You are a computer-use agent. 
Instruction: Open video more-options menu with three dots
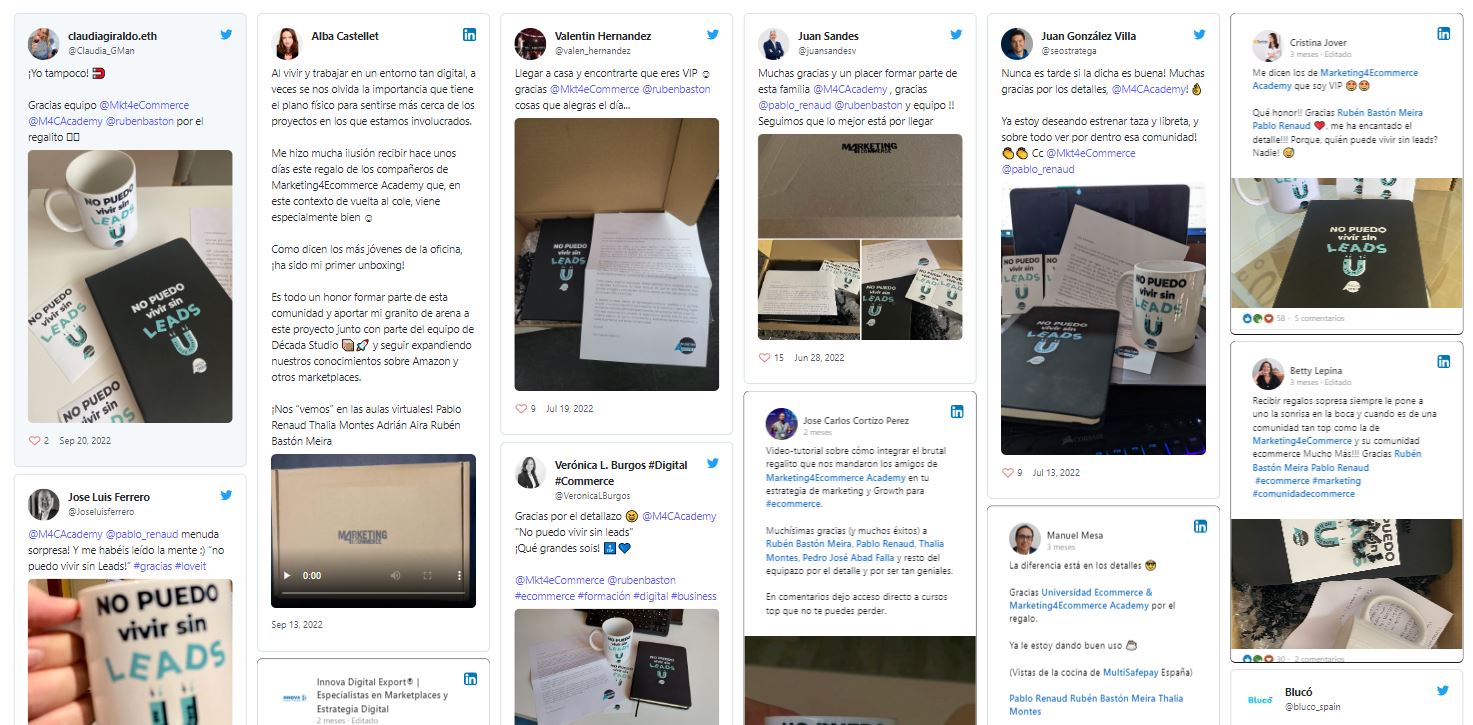click(x=460, y=576)
